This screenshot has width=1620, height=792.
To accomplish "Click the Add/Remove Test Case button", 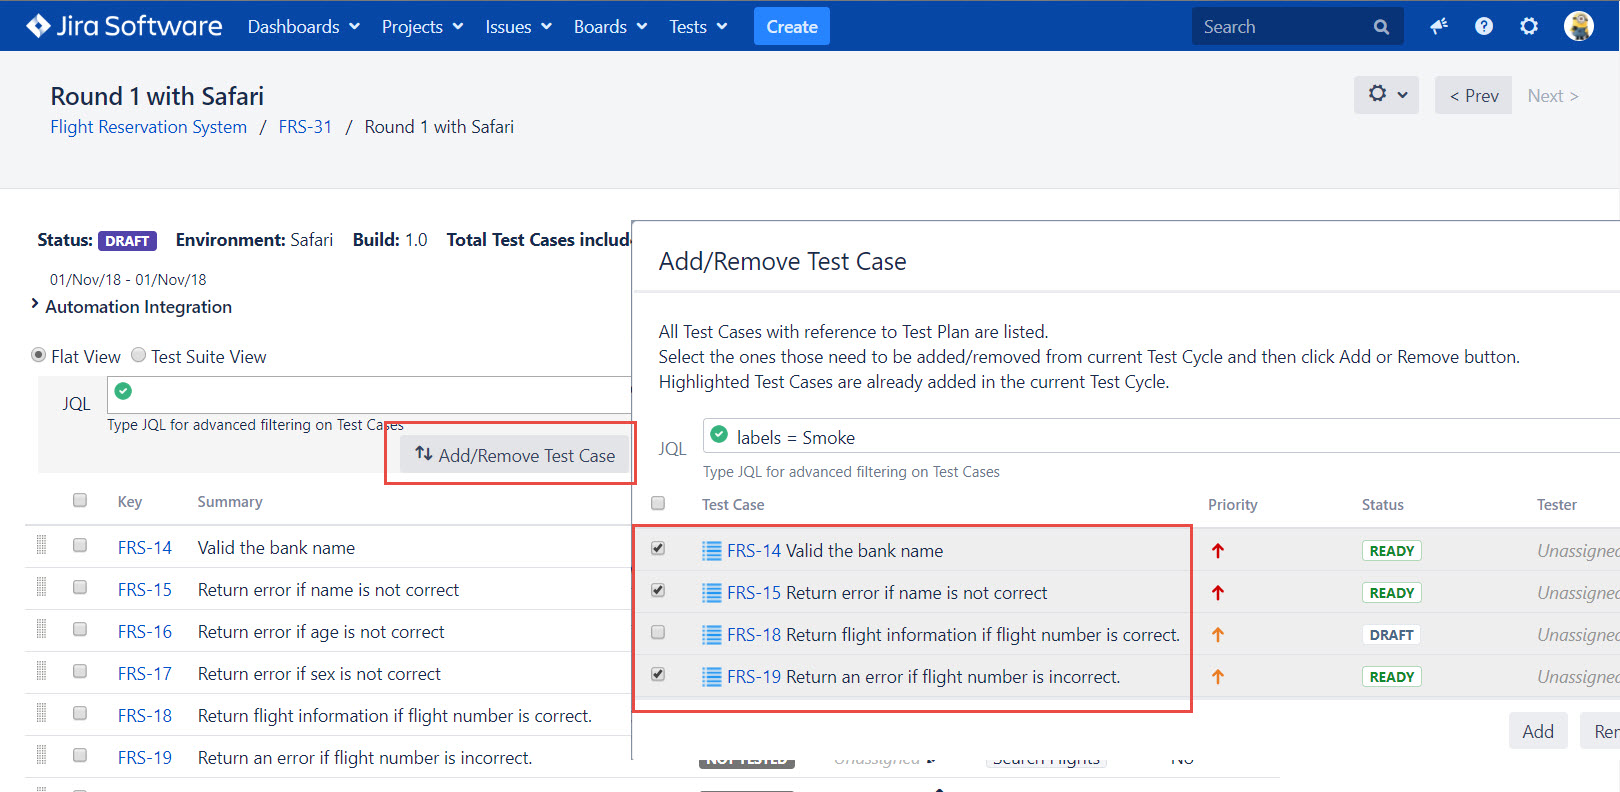I will (515, 455).
